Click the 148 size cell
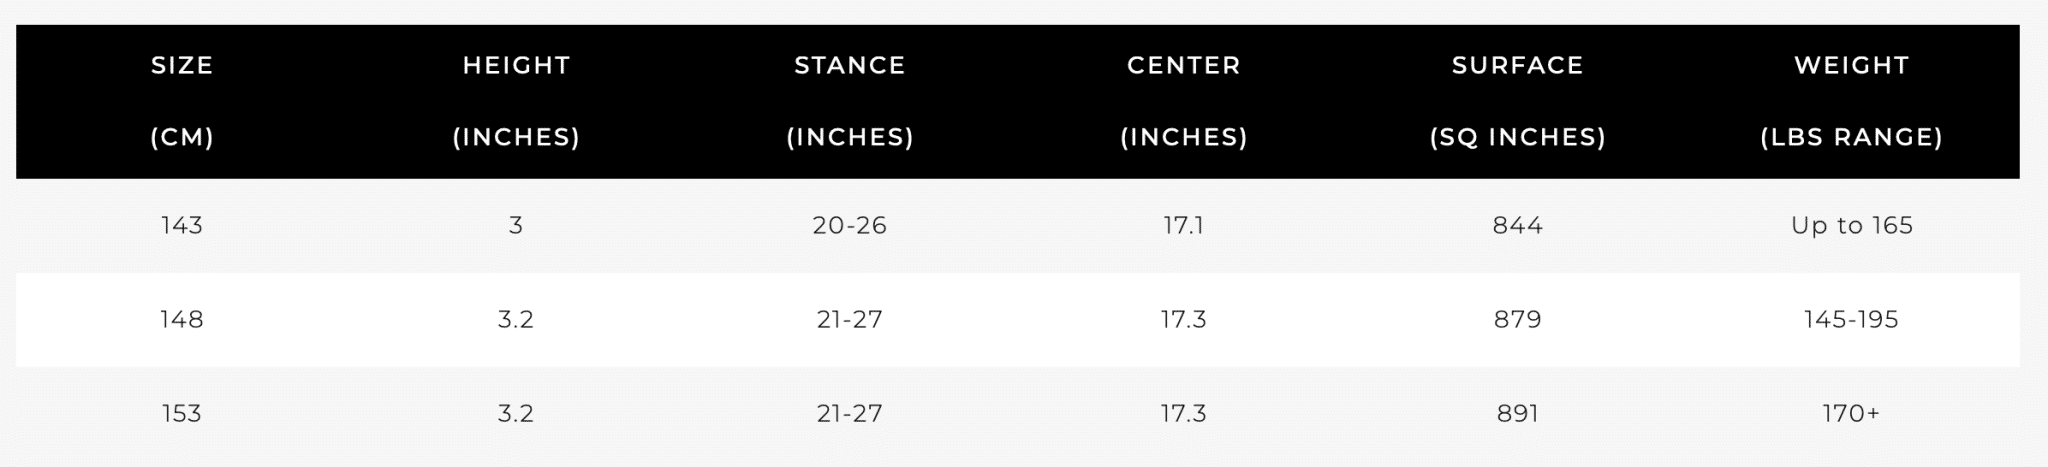Viewport: 2048px width, 467px height. (x=182, y=319)
